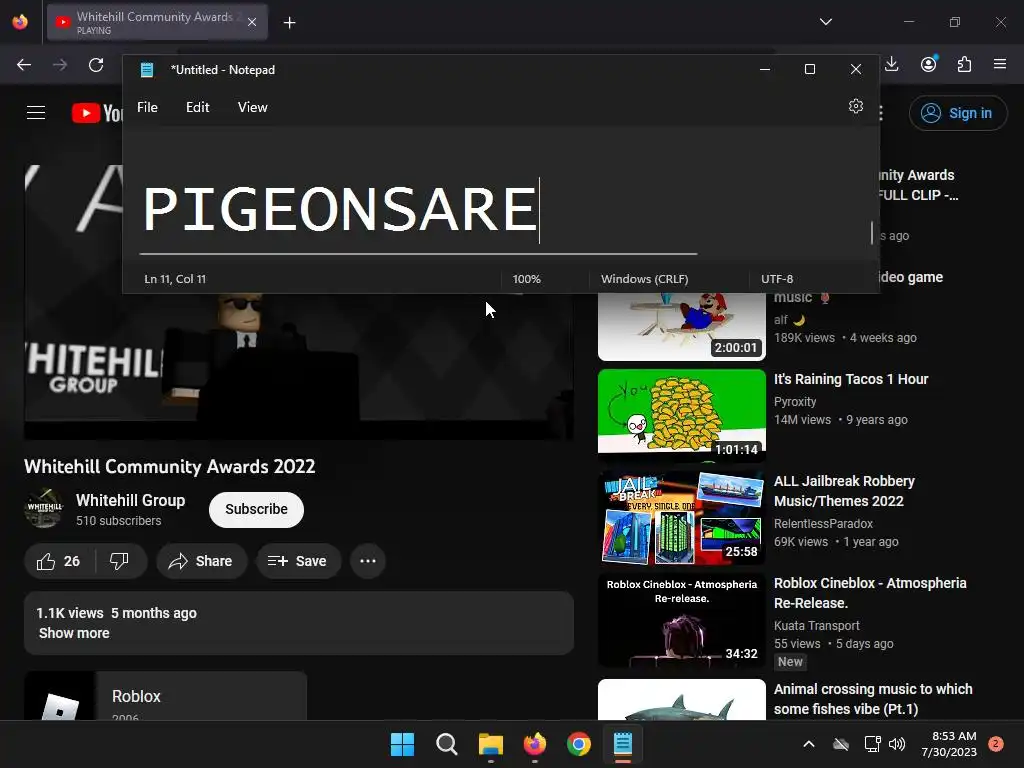This screenshot has width=1024, height=768.
Task: Click the UTF-8 encoding indicator
Action: coord(776,279)
